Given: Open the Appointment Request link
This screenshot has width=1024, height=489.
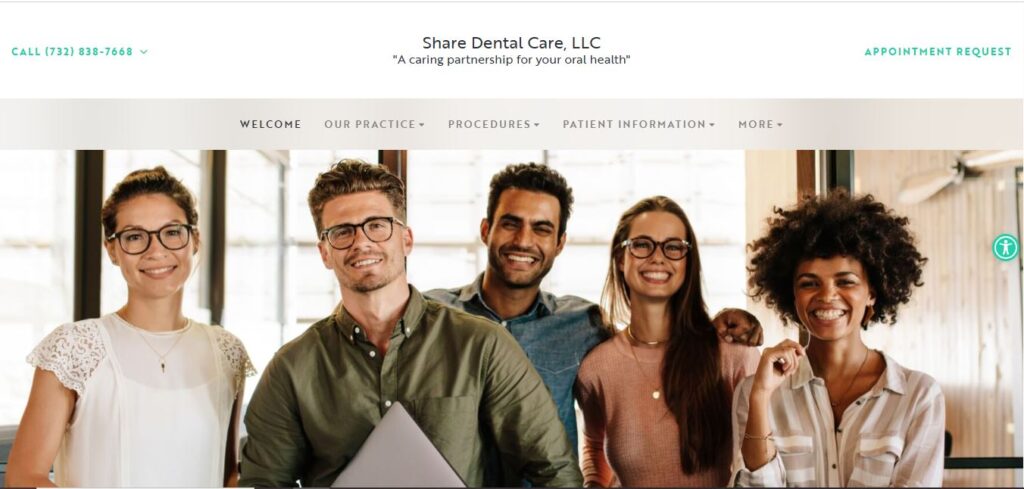Looking at the screenshot, I should (937, 52).
